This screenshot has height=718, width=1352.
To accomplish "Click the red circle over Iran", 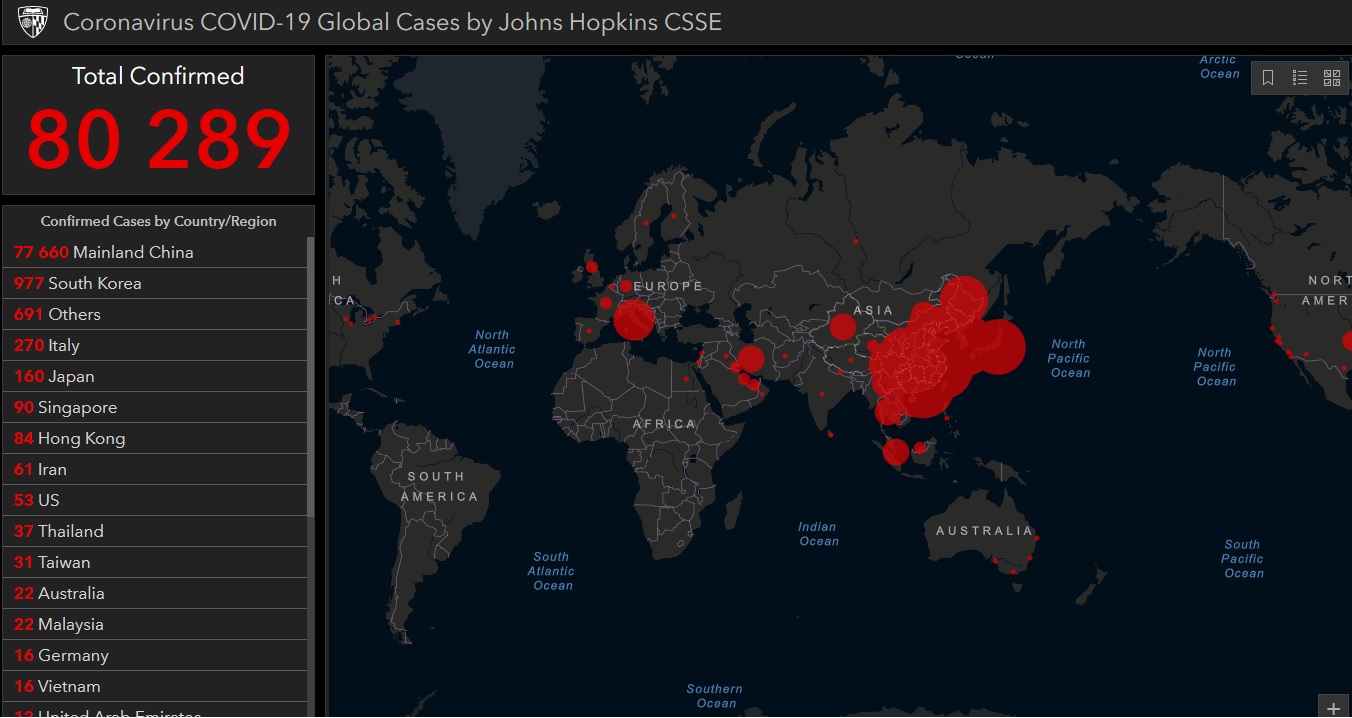I will click(750, 360).
